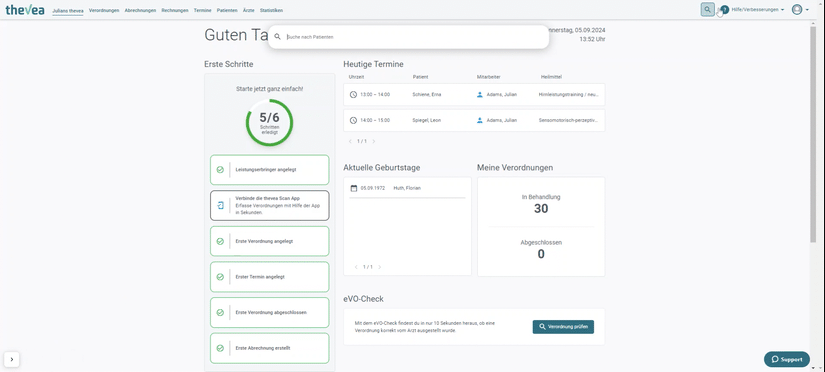This screenshot has width=825, height=372.
Task: Click the 'Verordnung prüfen' button
Action: 563,327
